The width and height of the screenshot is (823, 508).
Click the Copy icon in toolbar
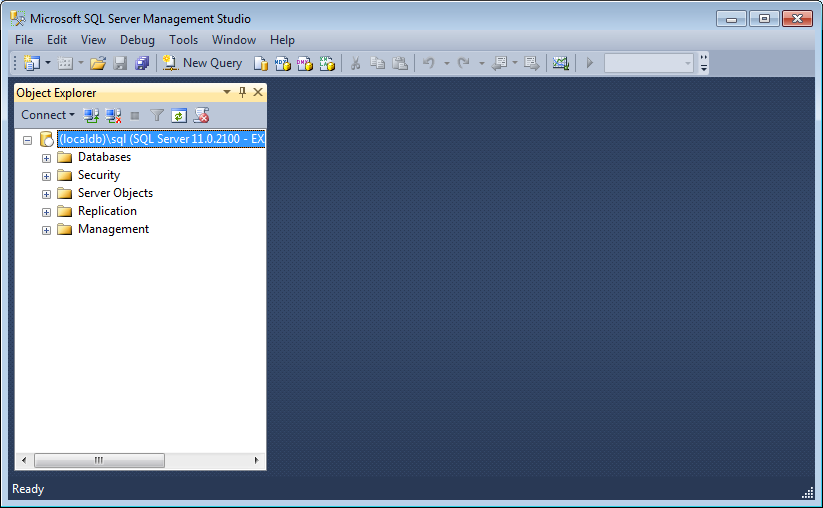pyautogui.click(x=377, y=64)
